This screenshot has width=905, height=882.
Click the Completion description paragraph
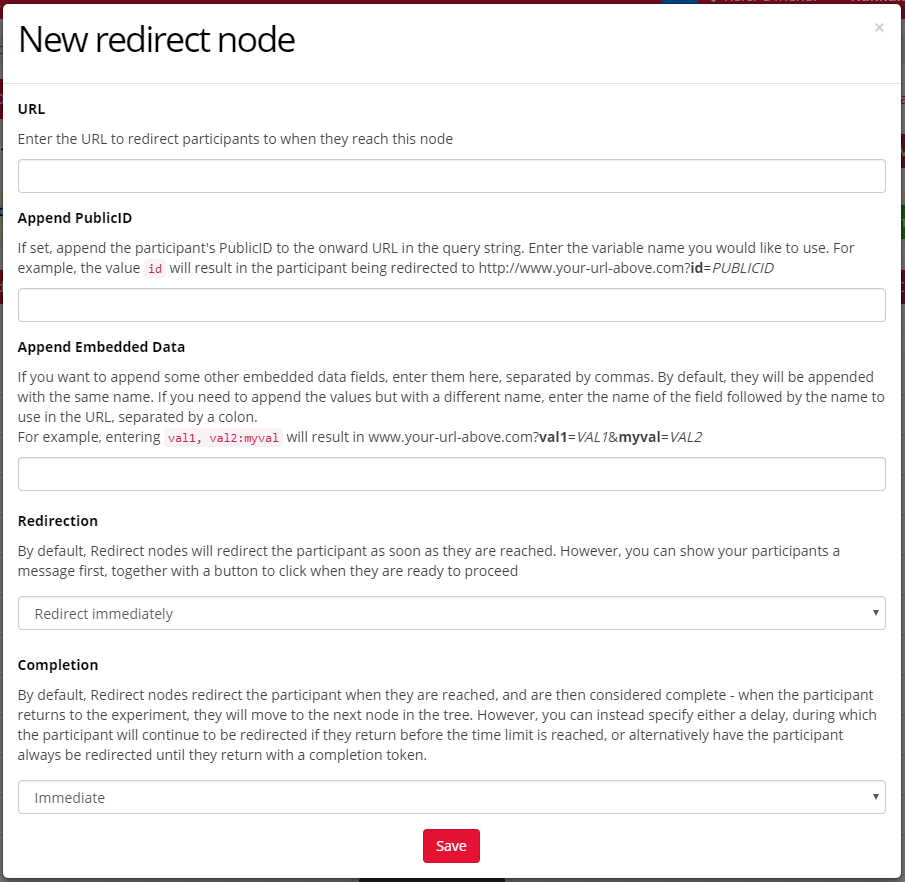point(445,725)
